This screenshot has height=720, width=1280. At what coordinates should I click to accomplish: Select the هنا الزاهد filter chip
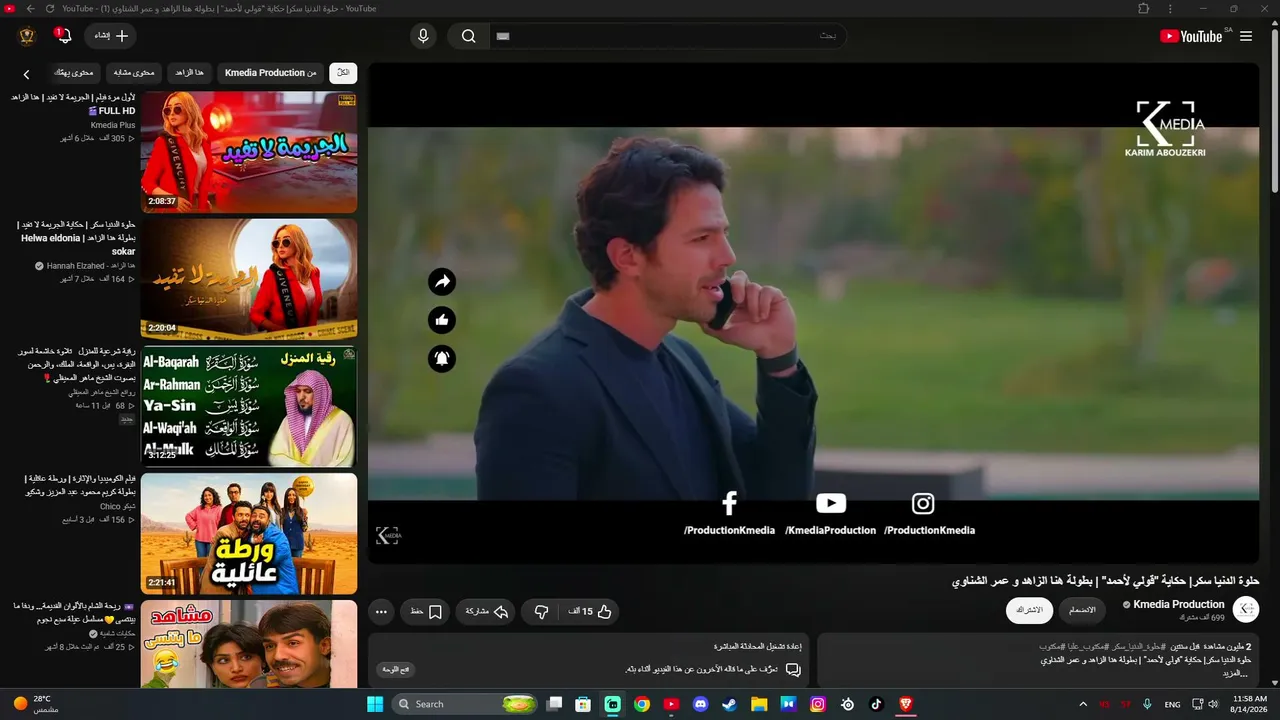coord(189,73)
